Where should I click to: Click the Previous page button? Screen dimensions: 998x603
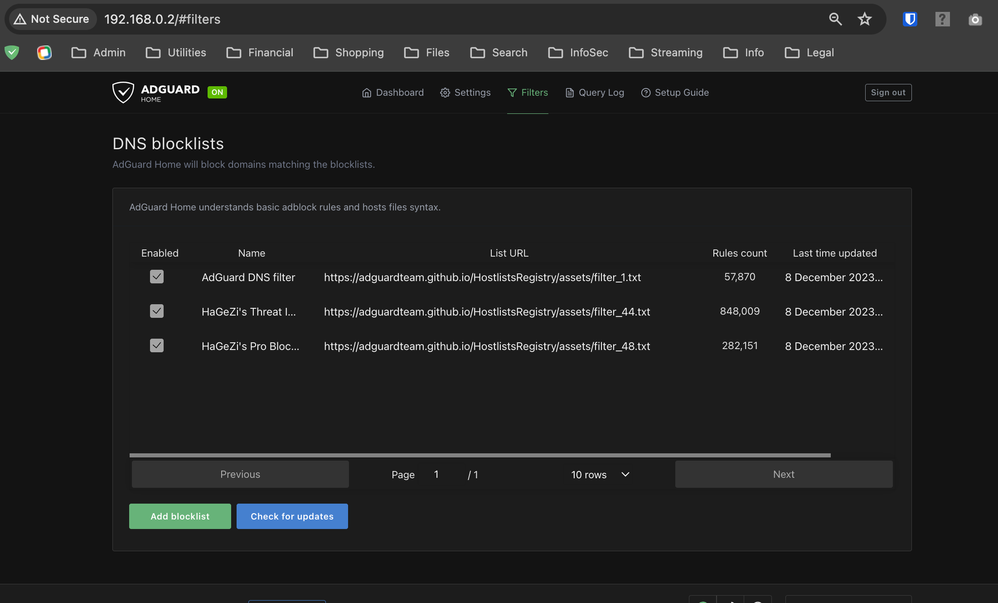pyautogui.click(x=240, y=474)
